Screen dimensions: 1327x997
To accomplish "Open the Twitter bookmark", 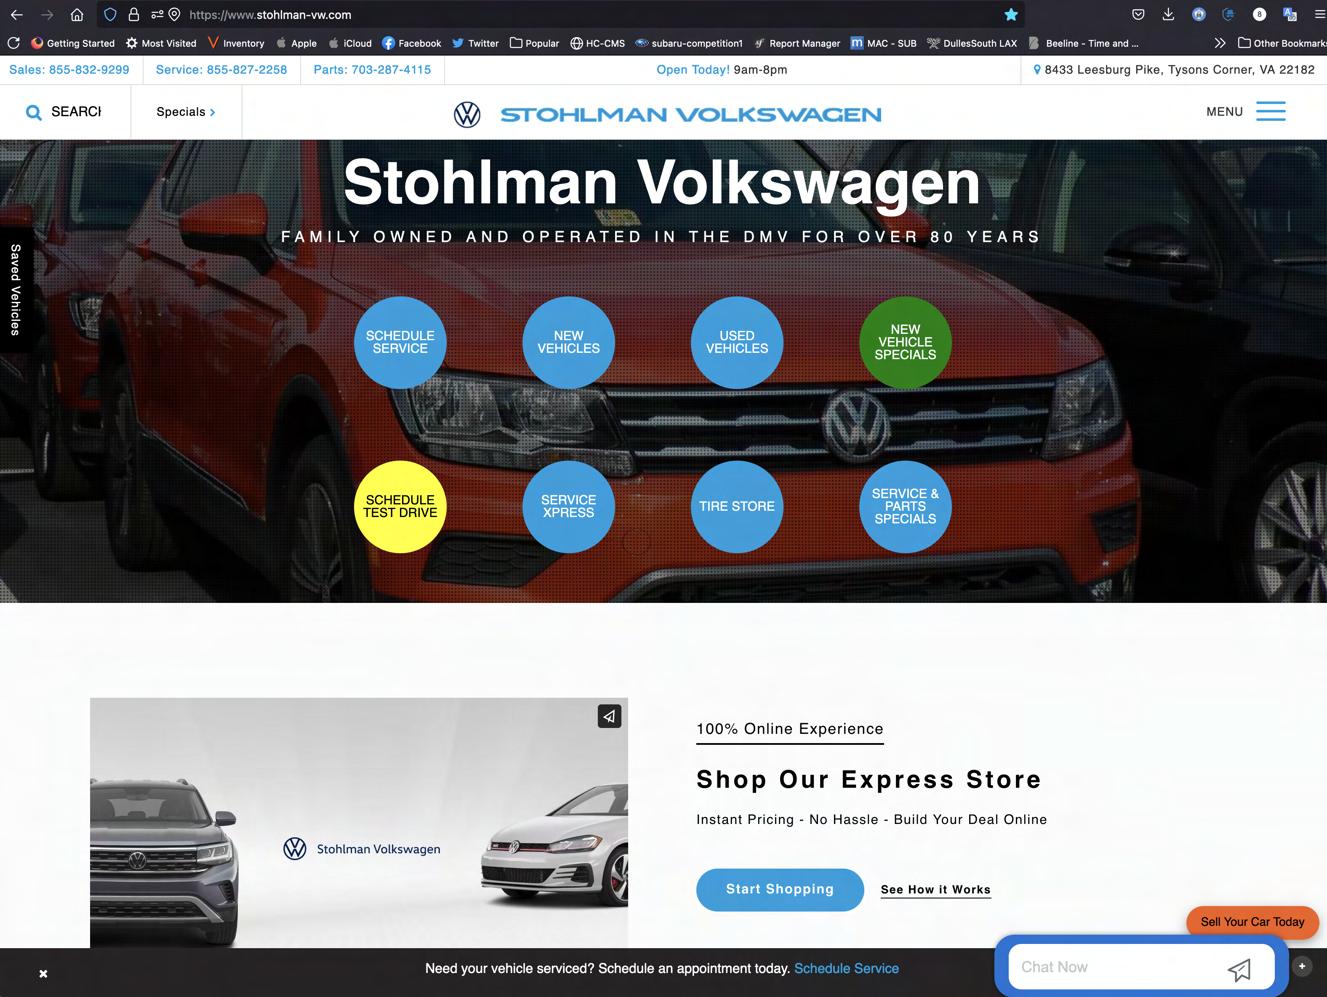I will (475, 43).
